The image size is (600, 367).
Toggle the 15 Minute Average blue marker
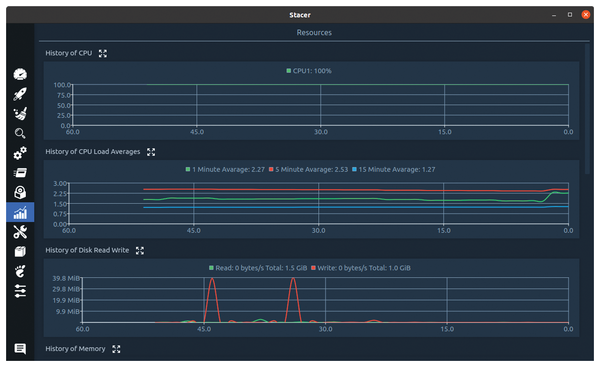coord(354,169)
